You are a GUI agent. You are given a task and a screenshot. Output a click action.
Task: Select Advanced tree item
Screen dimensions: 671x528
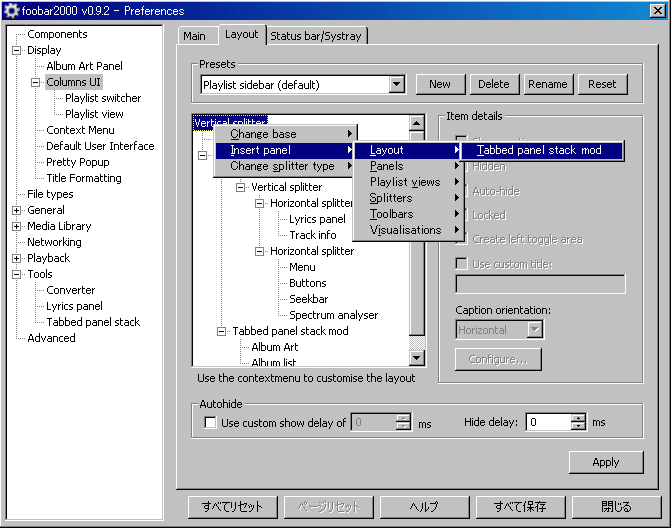pos(51,338)
